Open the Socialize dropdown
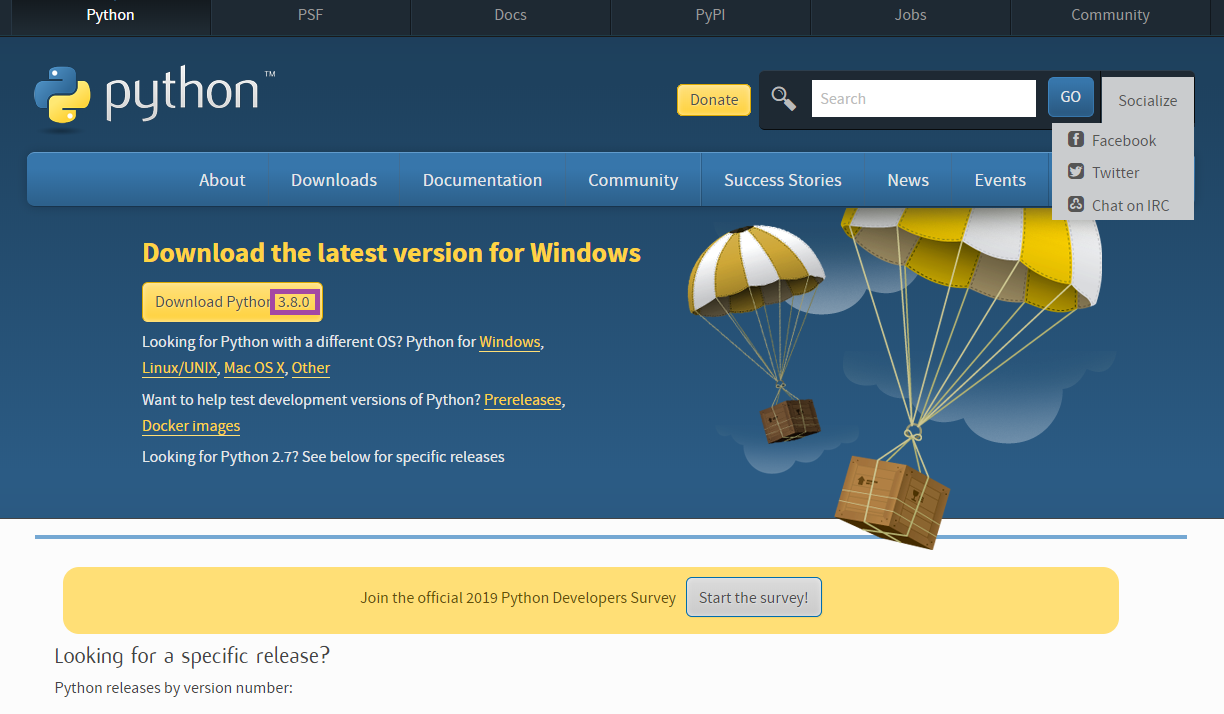 pyautogui.click(x=1148, y=100)
